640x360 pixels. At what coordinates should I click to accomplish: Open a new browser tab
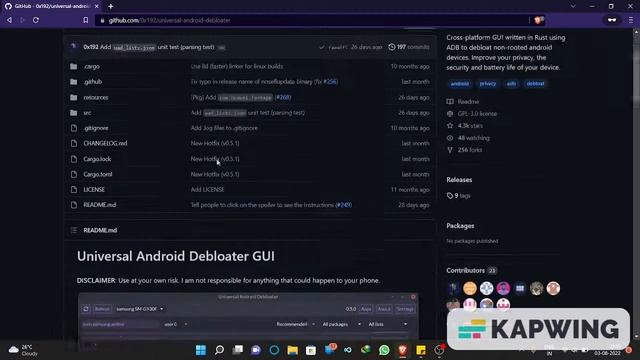tap(111, 7)
